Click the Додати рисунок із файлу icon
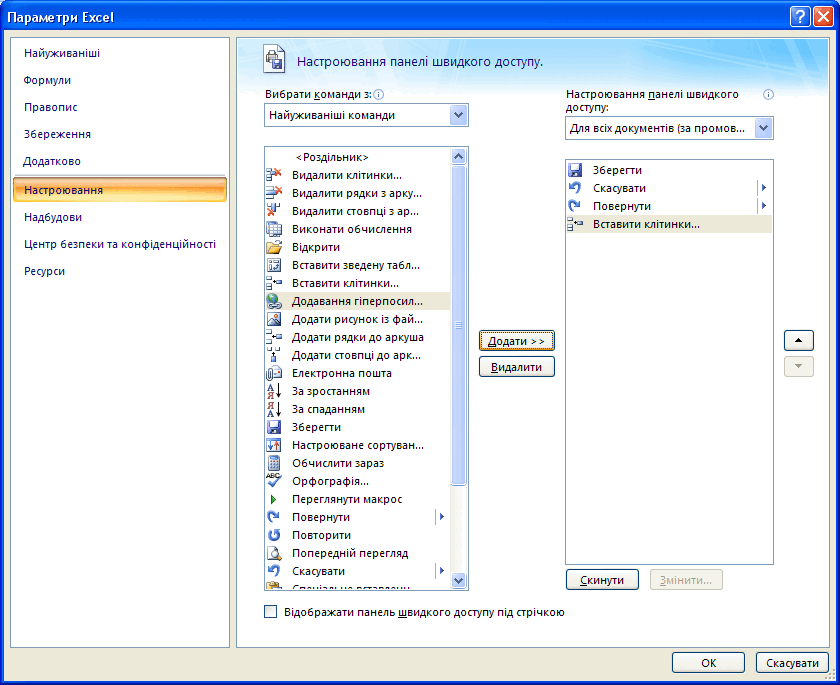840x685 pixels. click(x=274, y=319)
